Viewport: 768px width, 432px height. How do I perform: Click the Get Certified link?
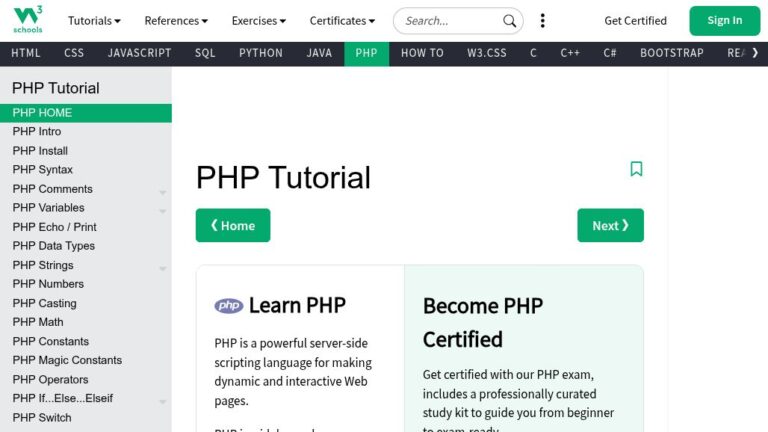635,21
